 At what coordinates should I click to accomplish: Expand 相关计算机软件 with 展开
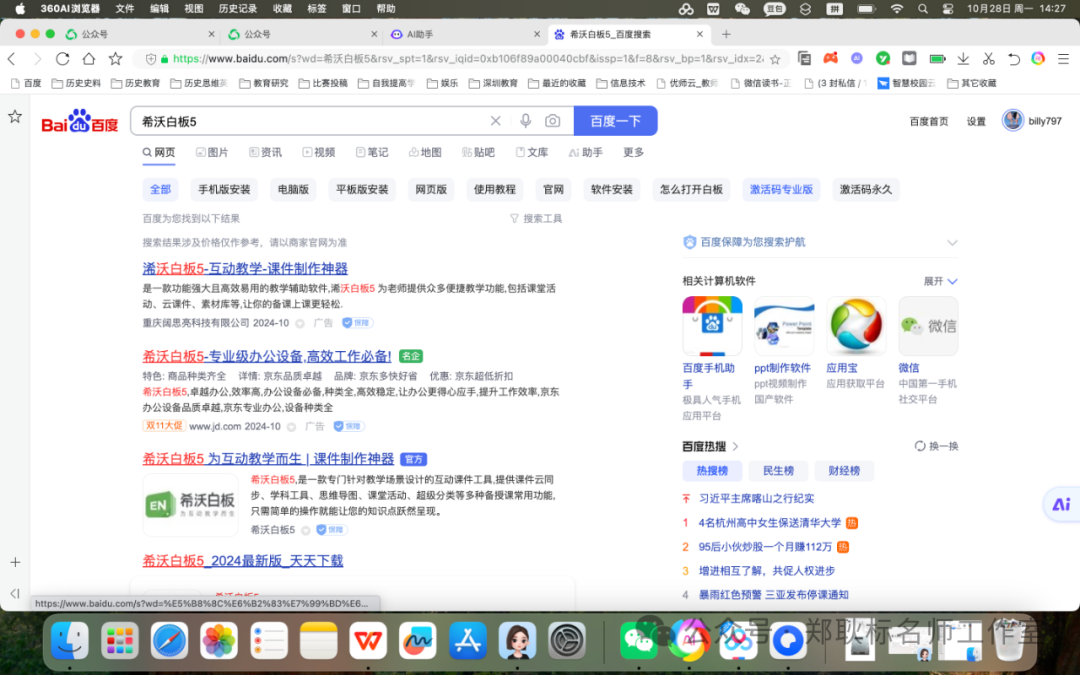coord(940,281)
